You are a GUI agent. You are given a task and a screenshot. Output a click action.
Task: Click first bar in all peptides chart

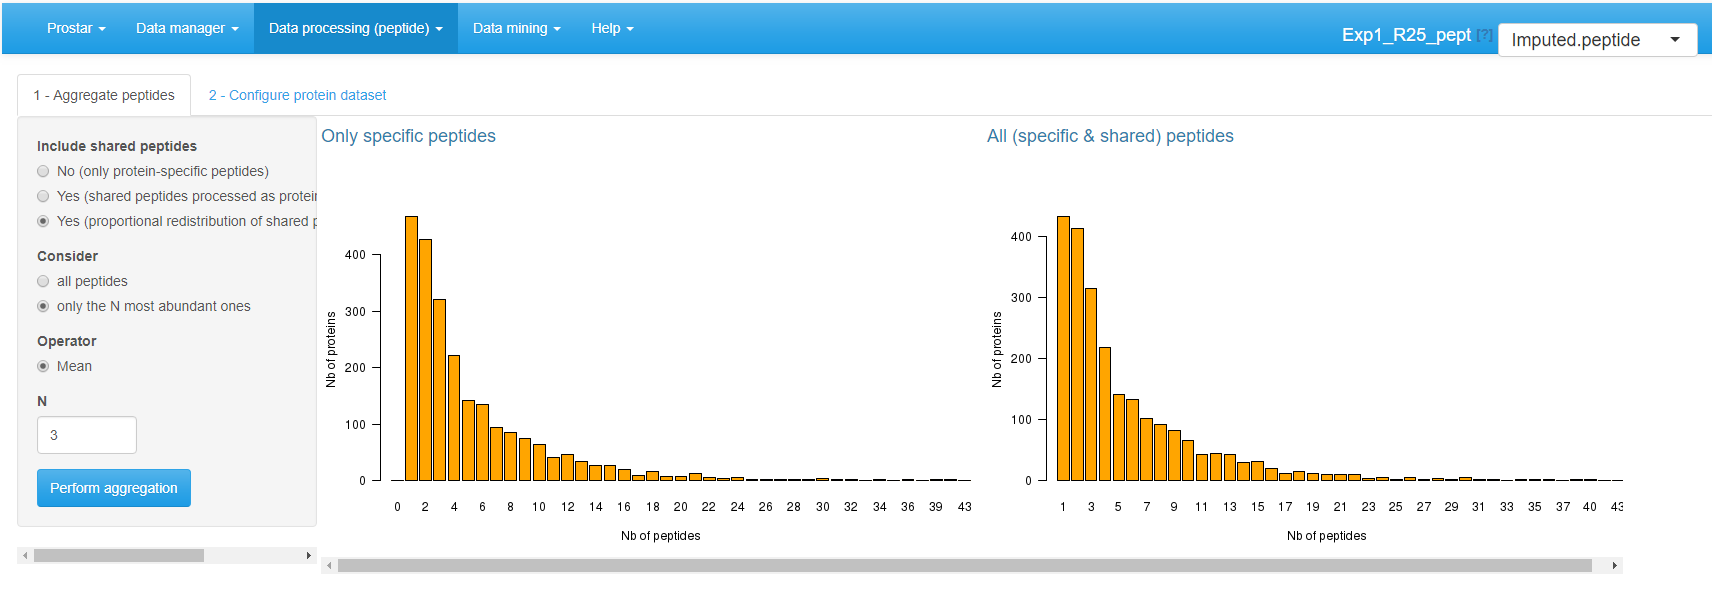click(1063, 348)
